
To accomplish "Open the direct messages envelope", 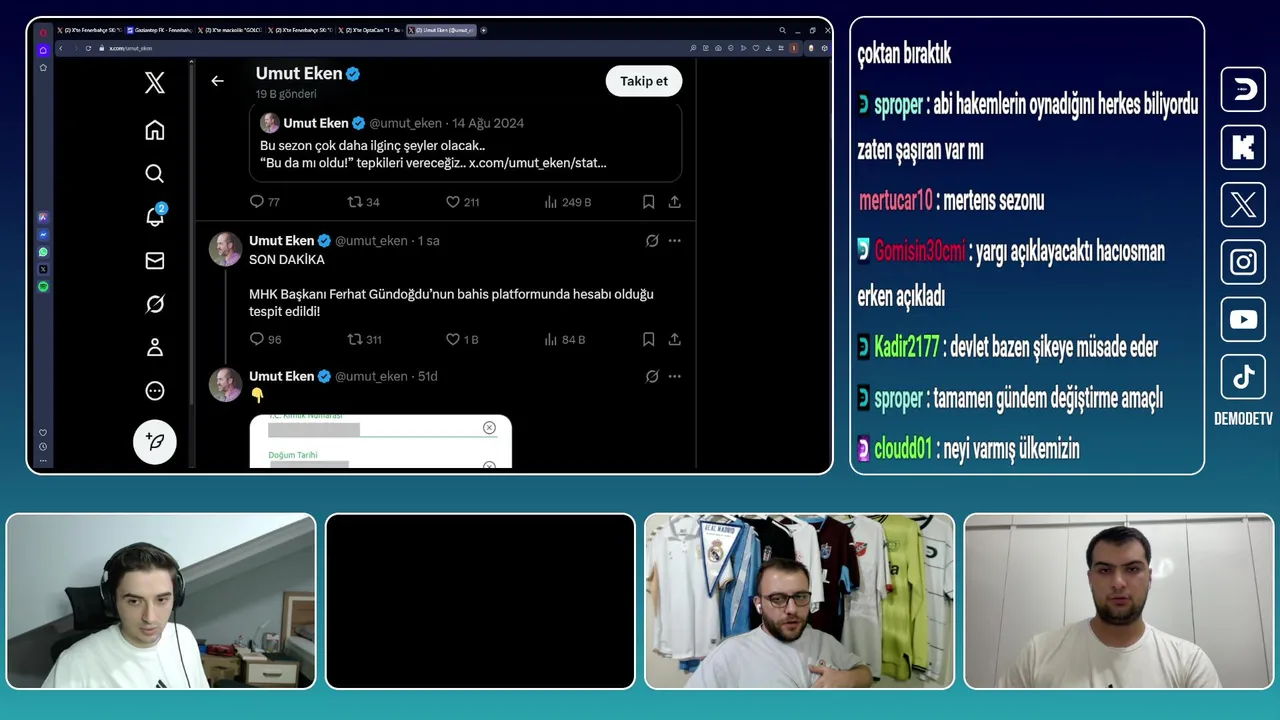I will click(154, 261).
